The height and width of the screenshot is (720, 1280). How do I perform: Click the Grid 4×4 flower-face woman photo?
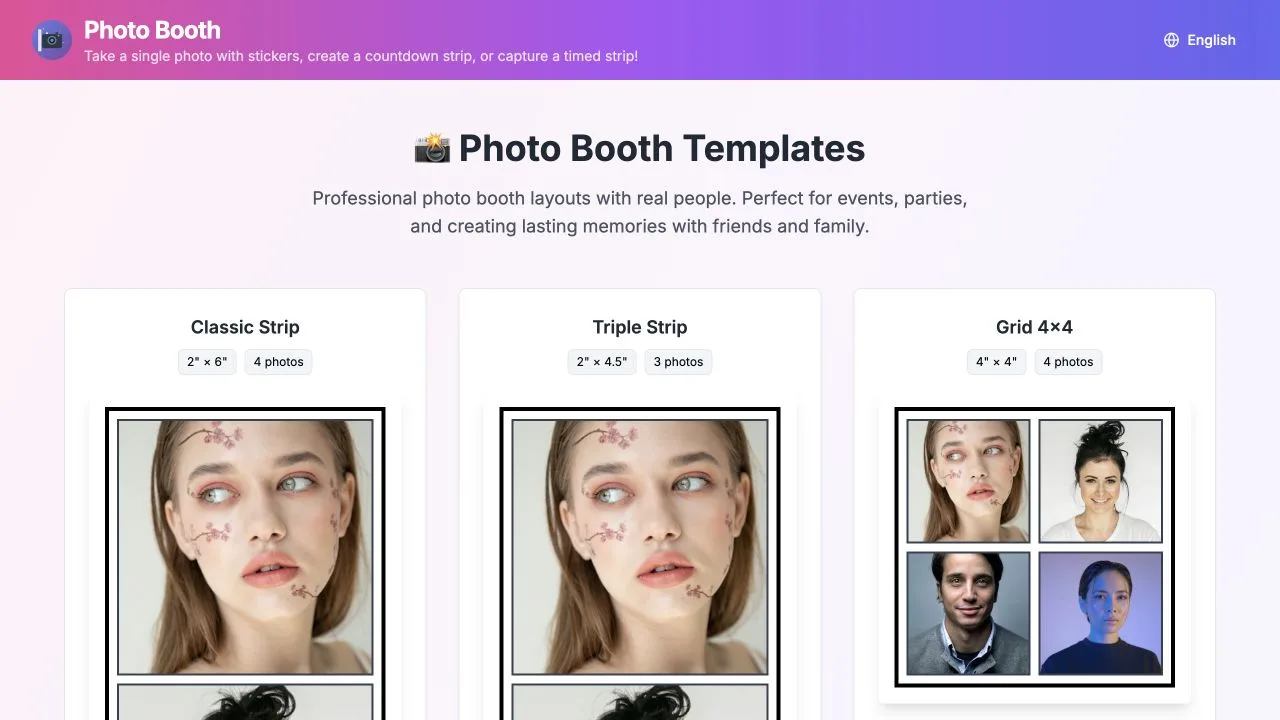pos(968,481)
